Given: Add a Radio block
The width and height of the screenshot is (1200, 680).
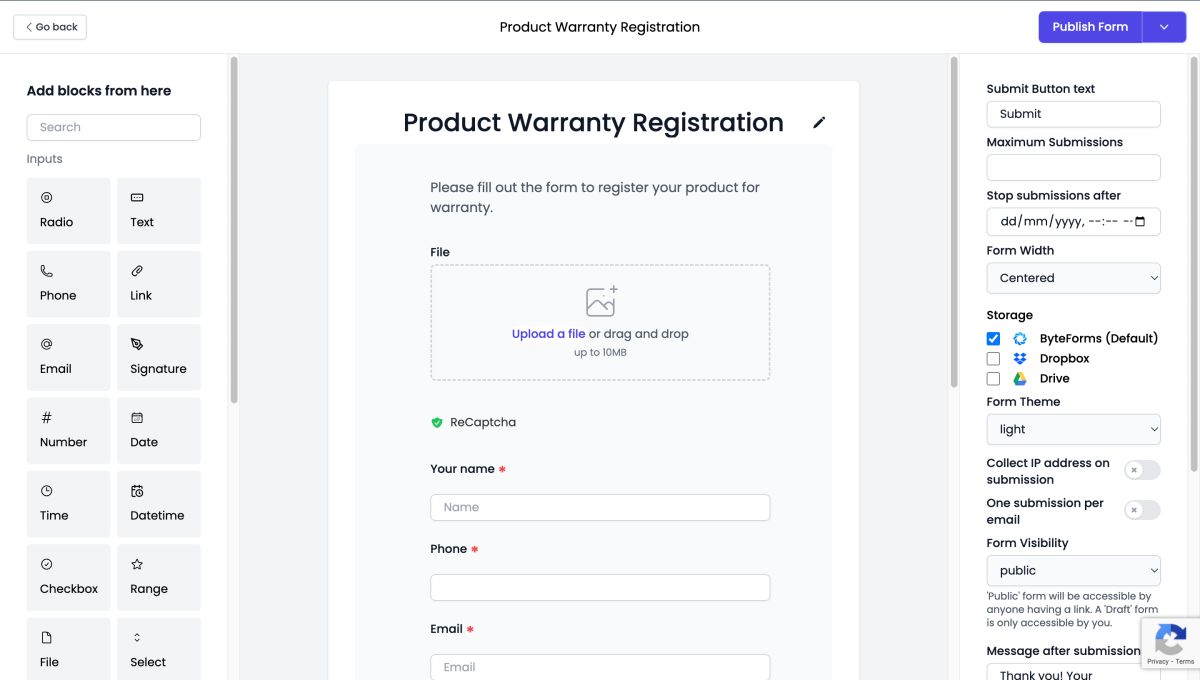Looking at the screenshot, I should 69,211.
